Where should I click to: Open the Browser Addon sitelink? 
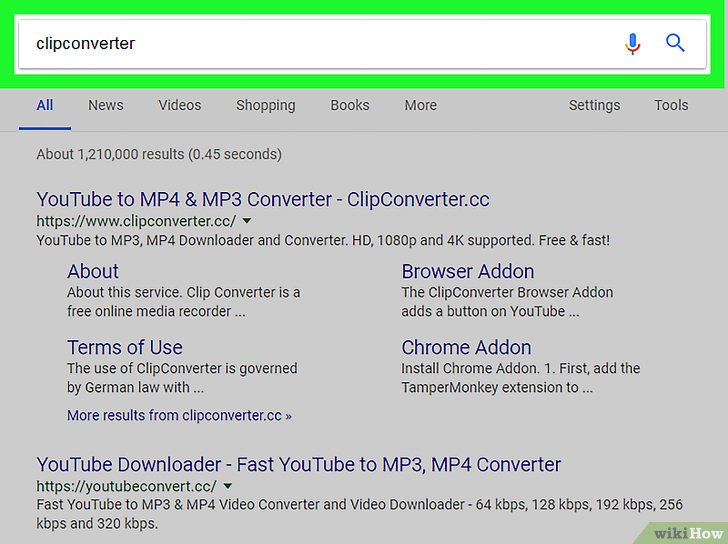coord(467,271)
